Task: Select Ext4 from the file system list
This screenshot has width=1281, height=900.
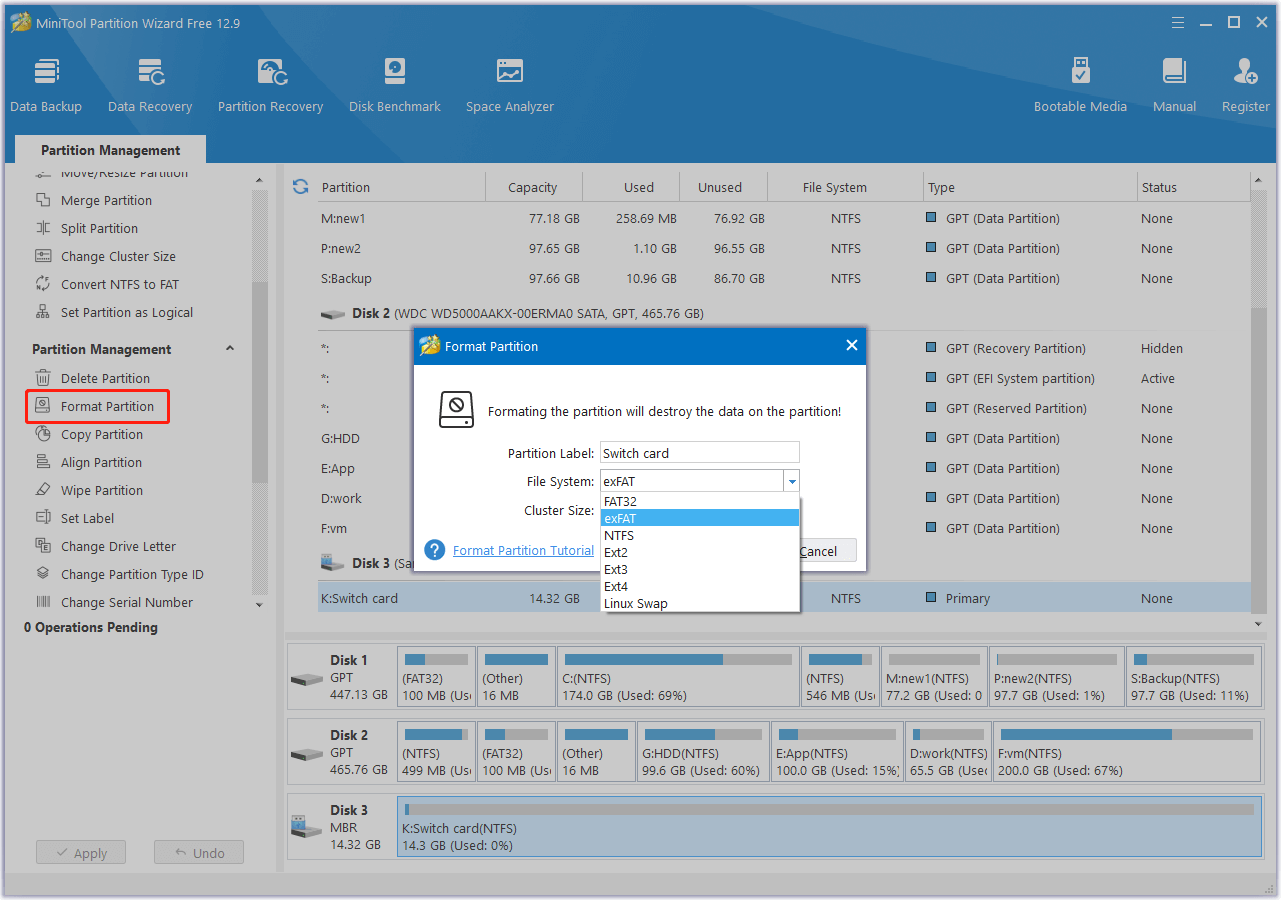Action: [x=616, y=586]
